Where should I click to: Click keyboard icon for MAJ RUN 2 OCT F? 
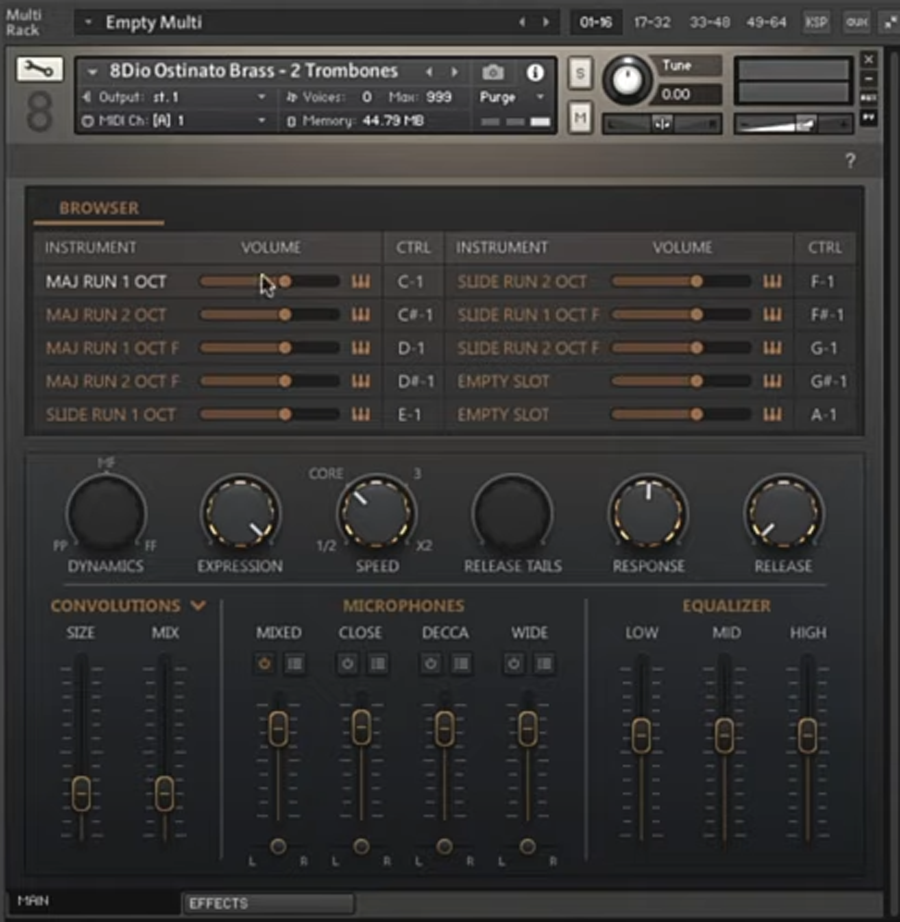pyautogui.click(x=361, y=381)
